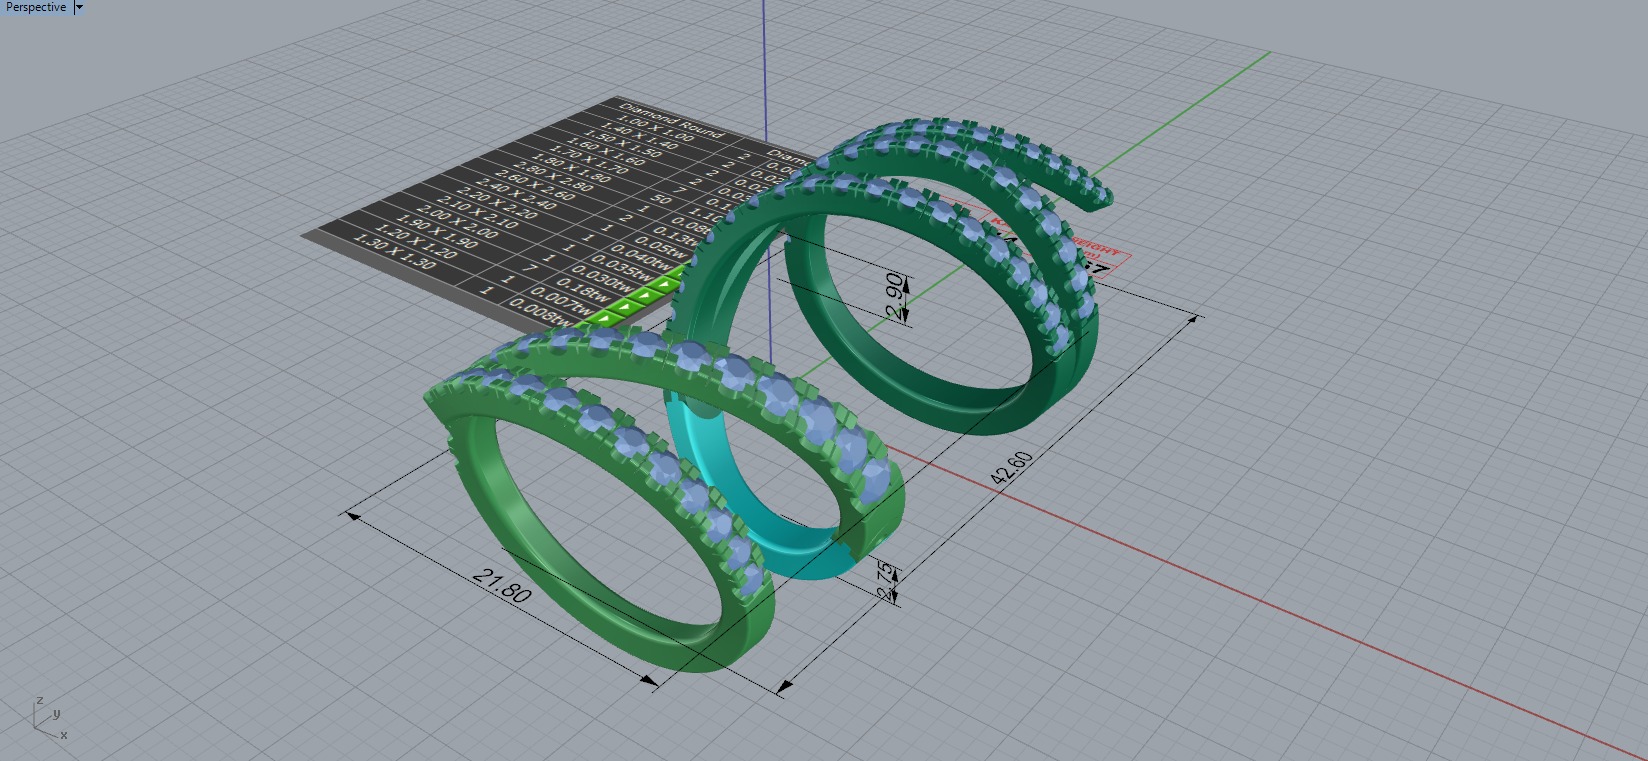1648x761 pixels.
Task: Click the Diamond Round table header
Action: [671, 119]
